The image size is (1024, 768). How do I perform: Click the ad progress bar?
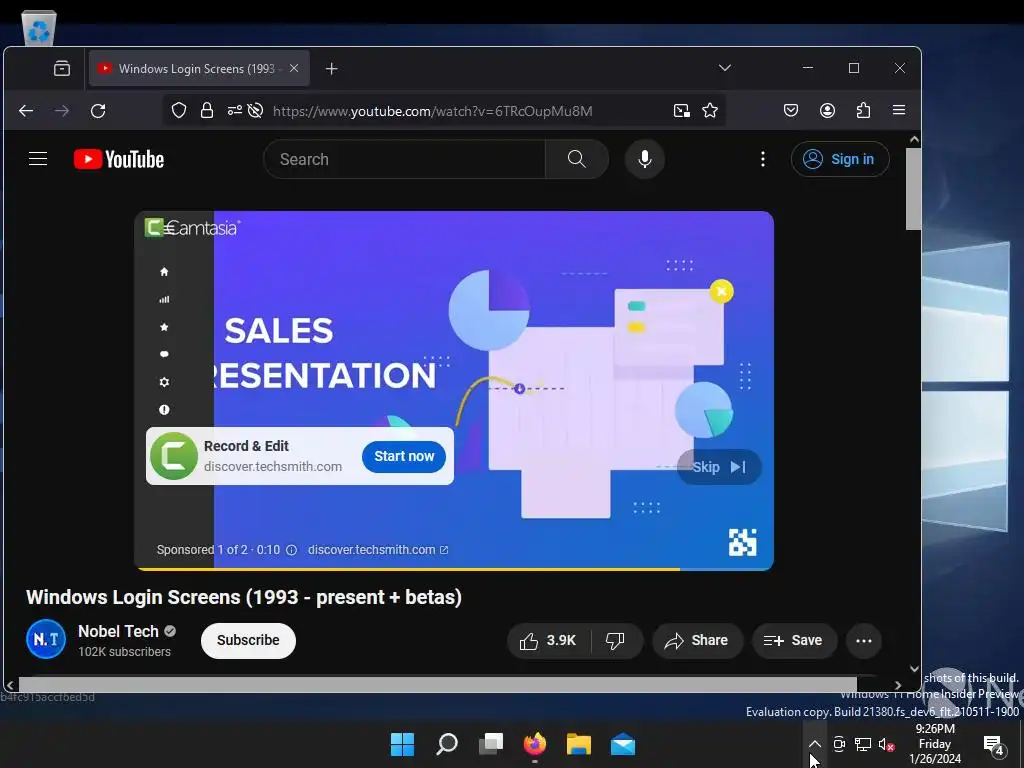click(454, 569)
